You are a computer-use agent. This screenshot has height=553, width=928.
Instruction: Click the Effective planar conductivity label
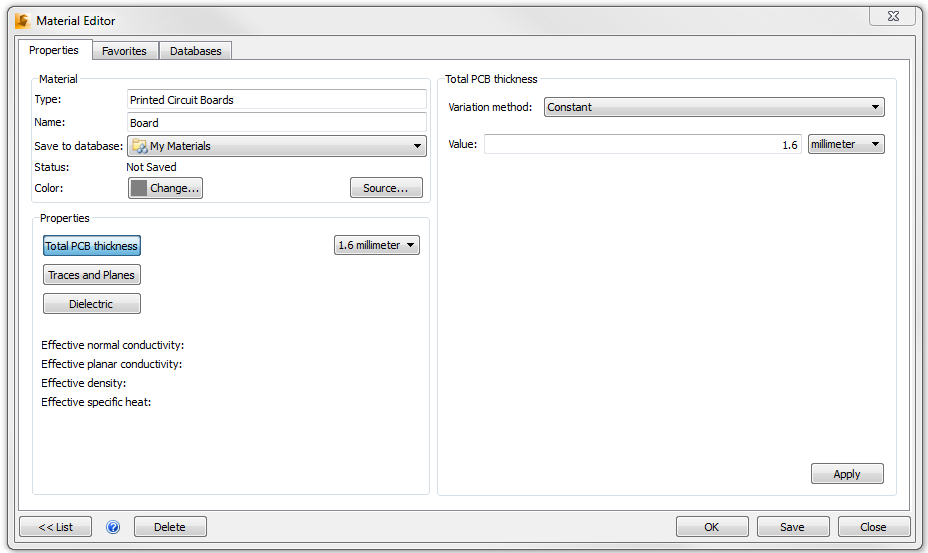click(x=111, y=364)
